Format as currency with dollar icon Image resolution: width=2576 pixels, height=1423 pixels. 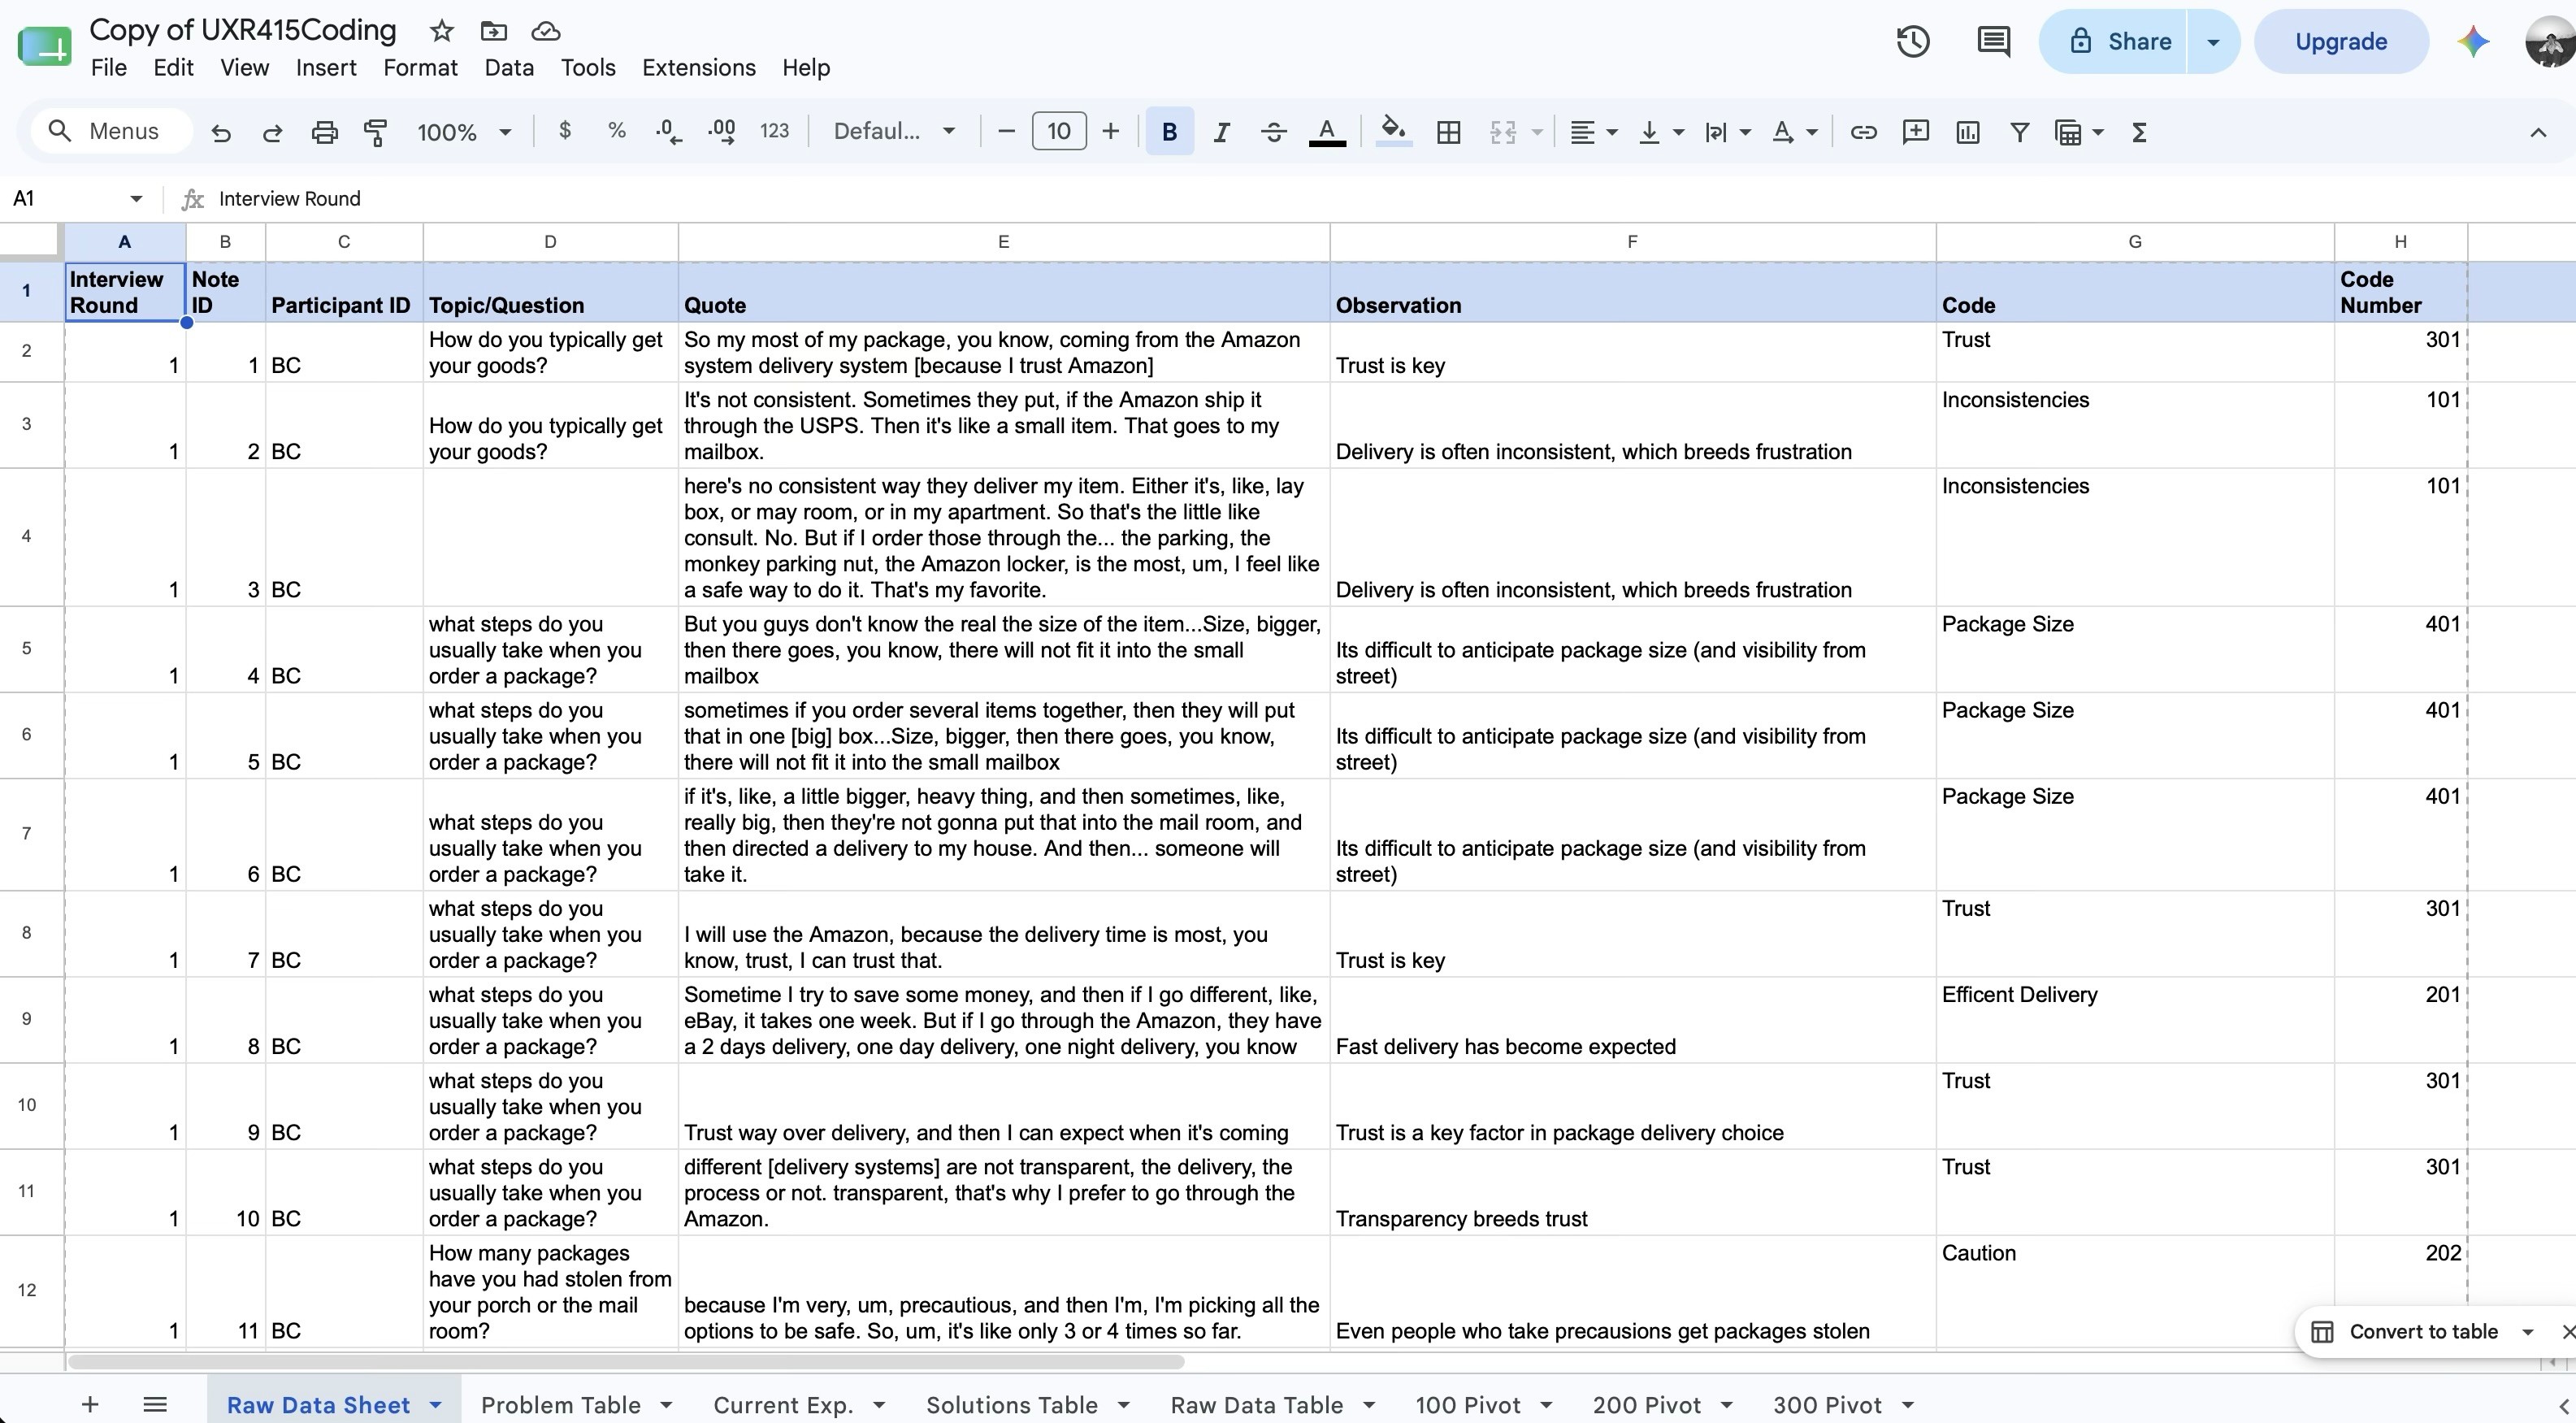coord(565,131)
